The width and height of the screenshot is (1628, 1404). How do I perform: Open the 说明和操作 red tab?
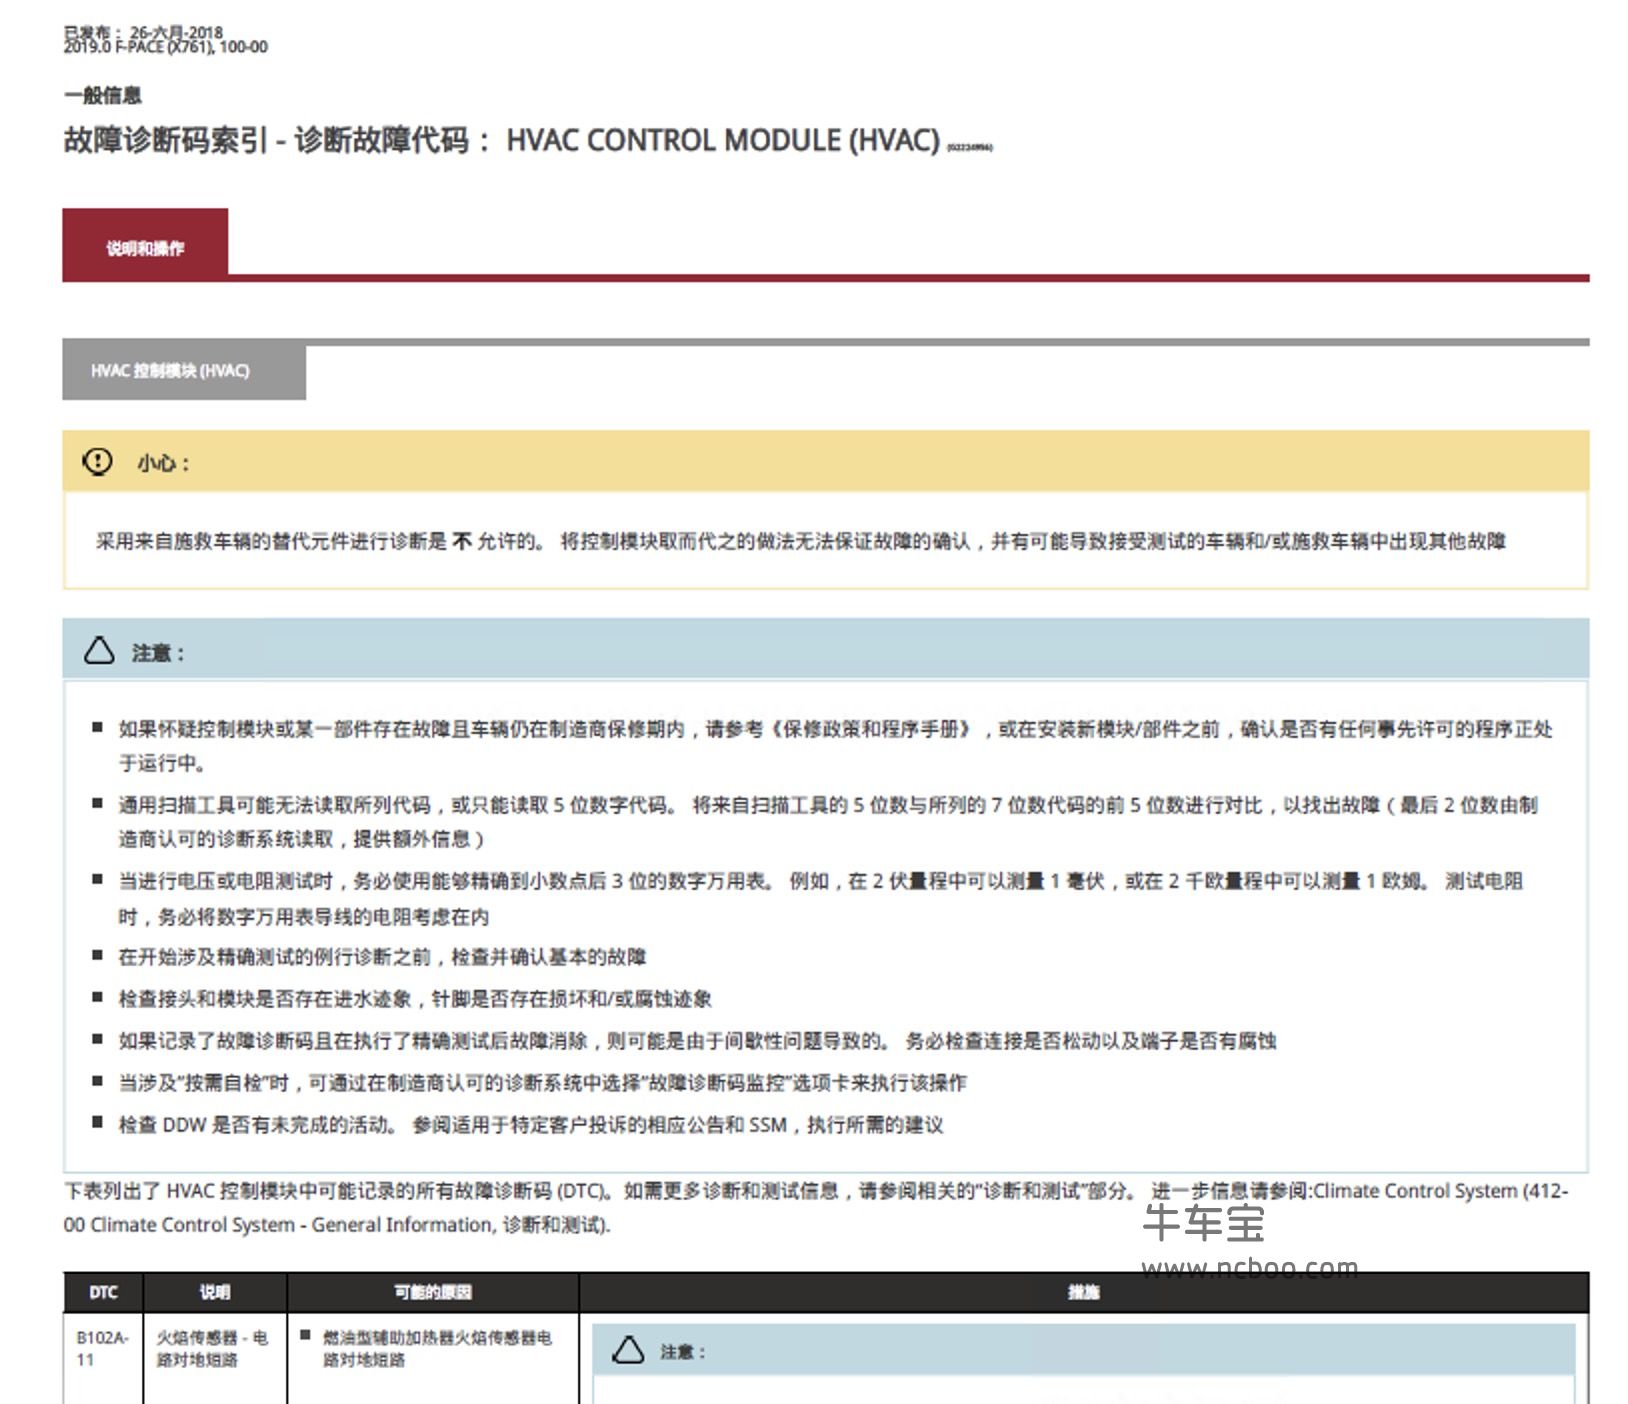(145, 245)
